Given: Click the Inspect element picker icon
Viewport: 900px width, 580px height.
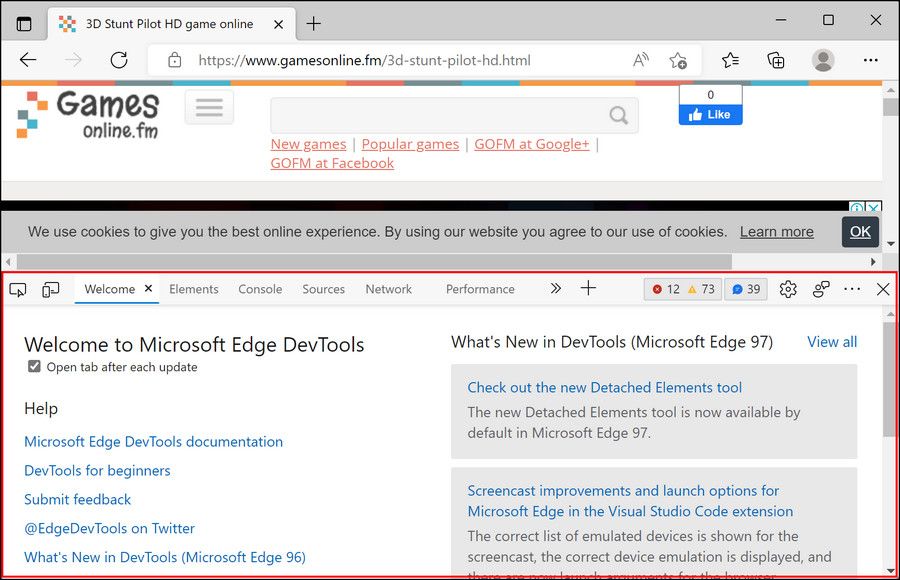Looking at the screenshot, I should coord(18,289).
